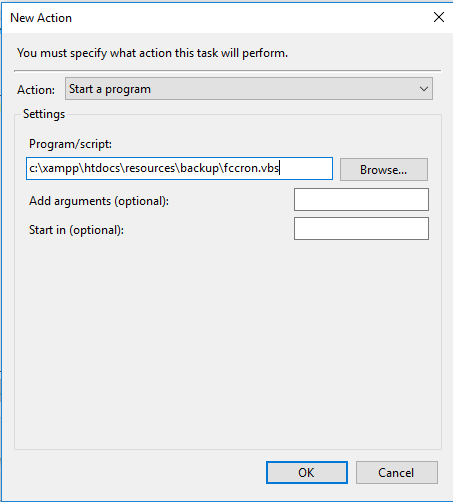Screen dimensions: 453x502
Task: Confirm the new action with OK
Action: click(x=307, y=472)
